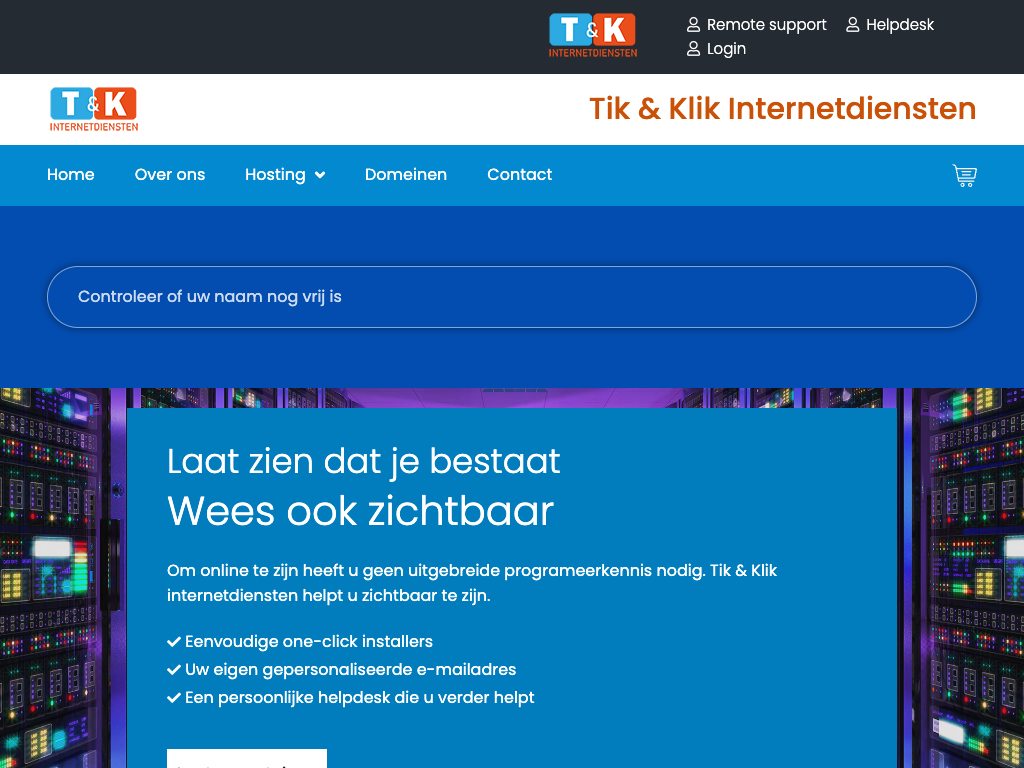Open the Remote support link
1024x768 pixels.
[766, 25]
